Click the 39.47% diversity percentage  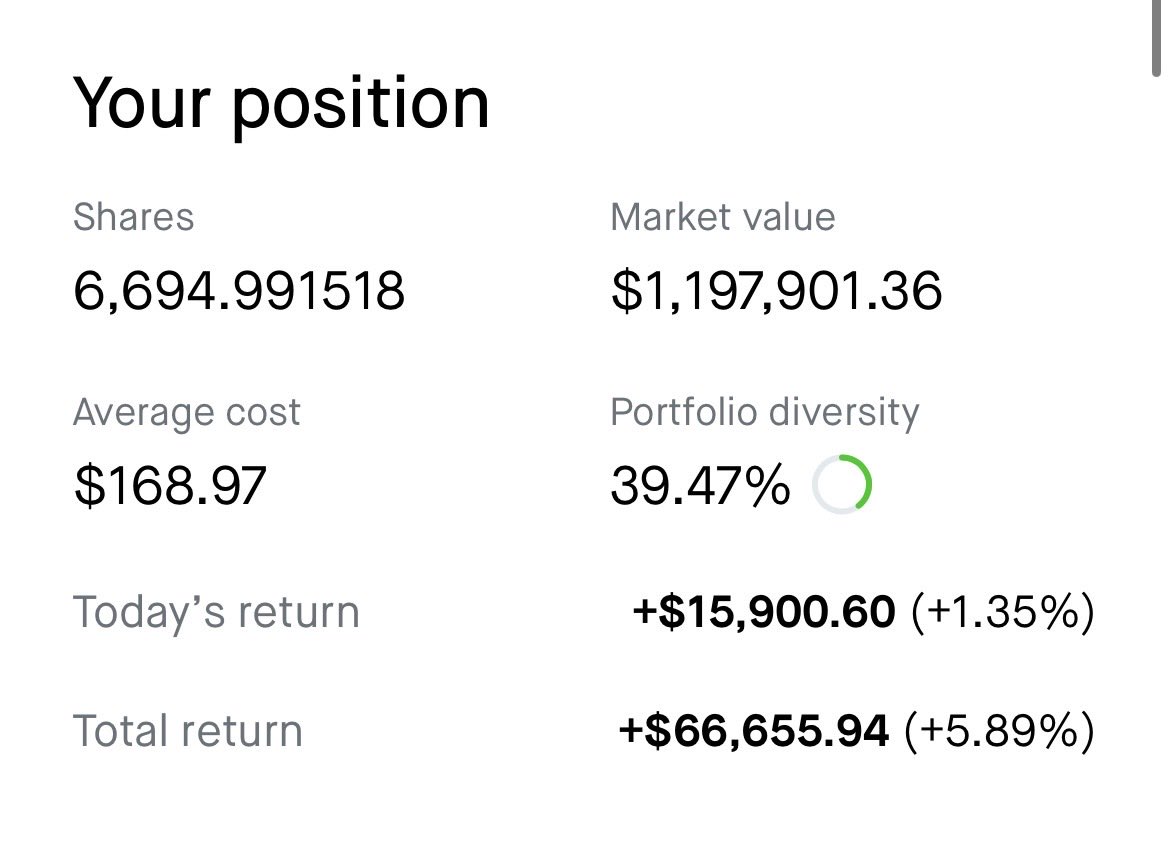pyautogui.click(x=700, y=485)
